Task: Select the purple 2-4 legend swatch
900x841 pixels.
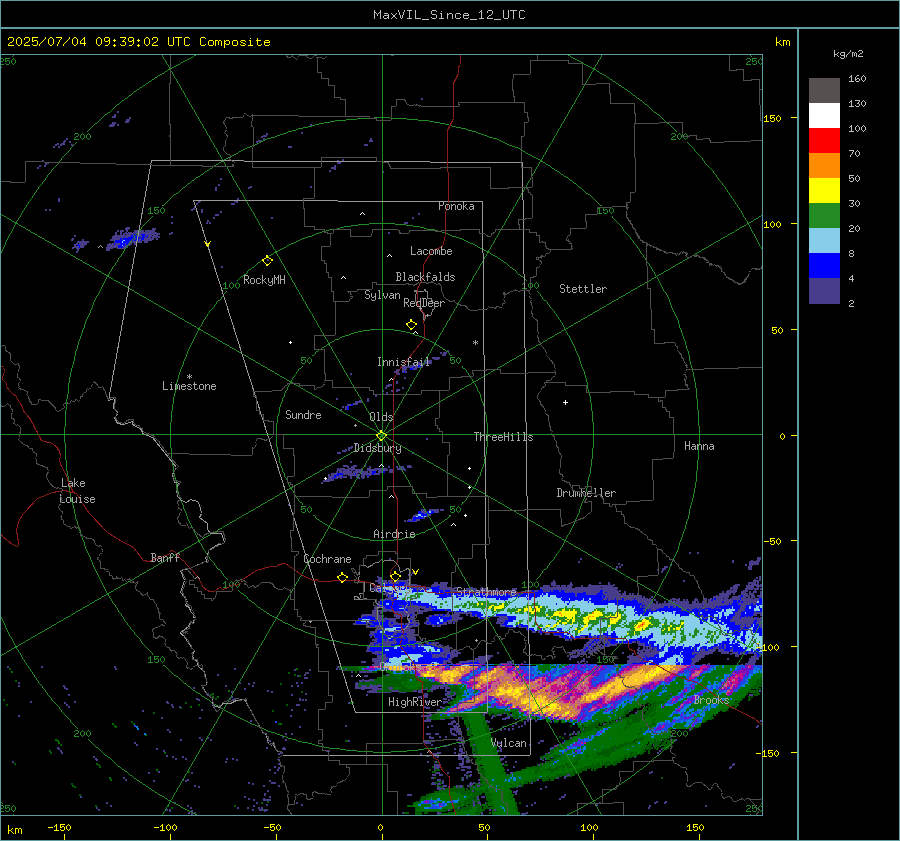Action: coord(824,290)
